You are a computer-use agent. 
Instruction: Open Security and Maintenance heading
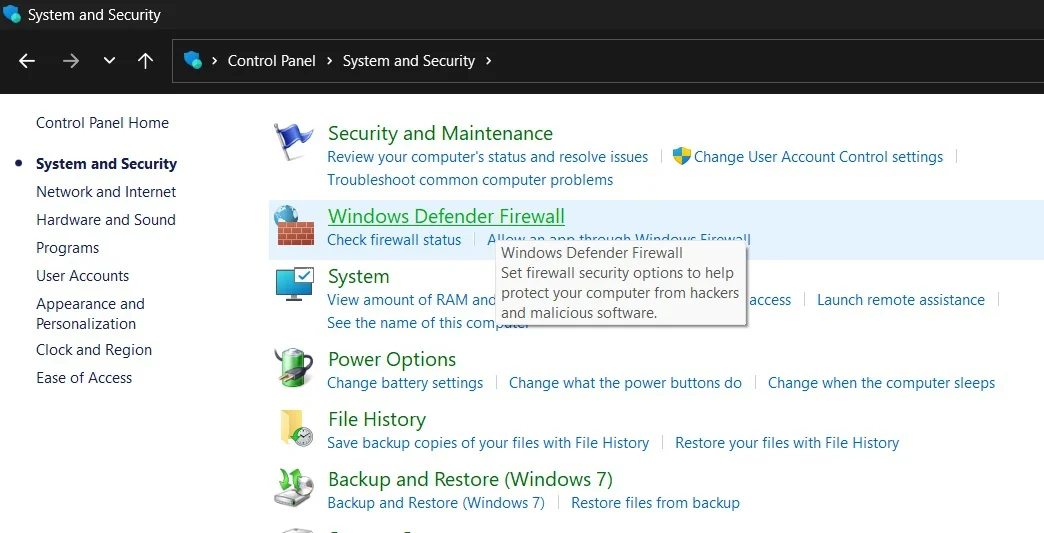440,133
